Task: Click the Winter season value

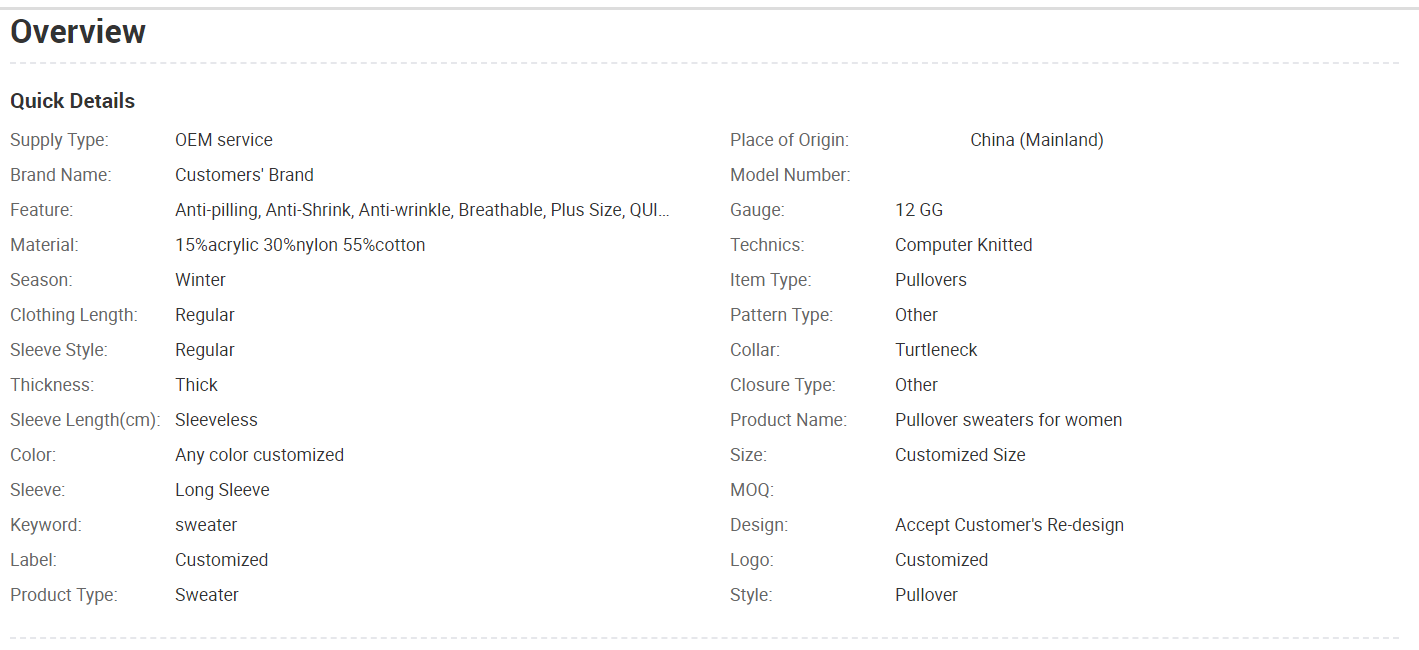Action: 200,280
